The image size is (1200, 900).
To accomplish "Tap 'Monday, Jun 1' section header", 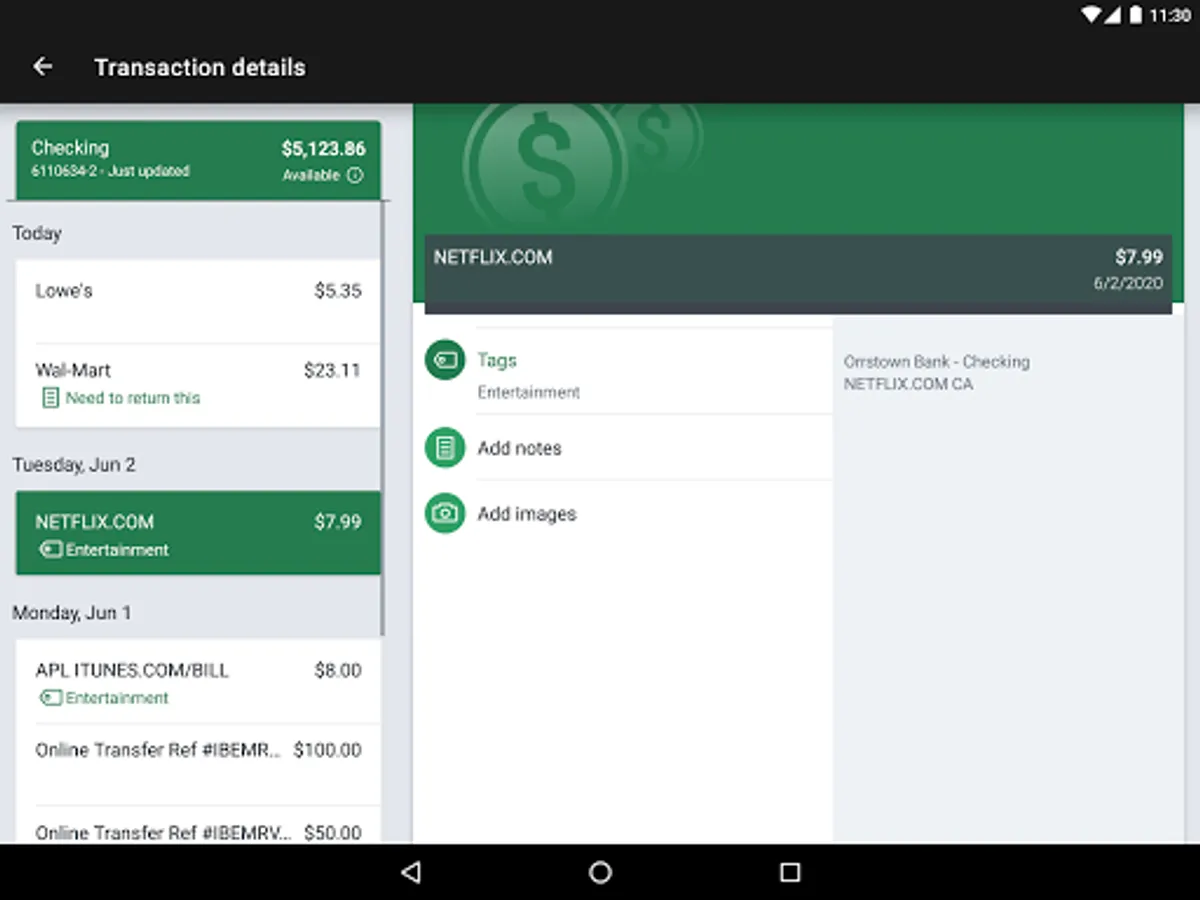I will point(72,613).
